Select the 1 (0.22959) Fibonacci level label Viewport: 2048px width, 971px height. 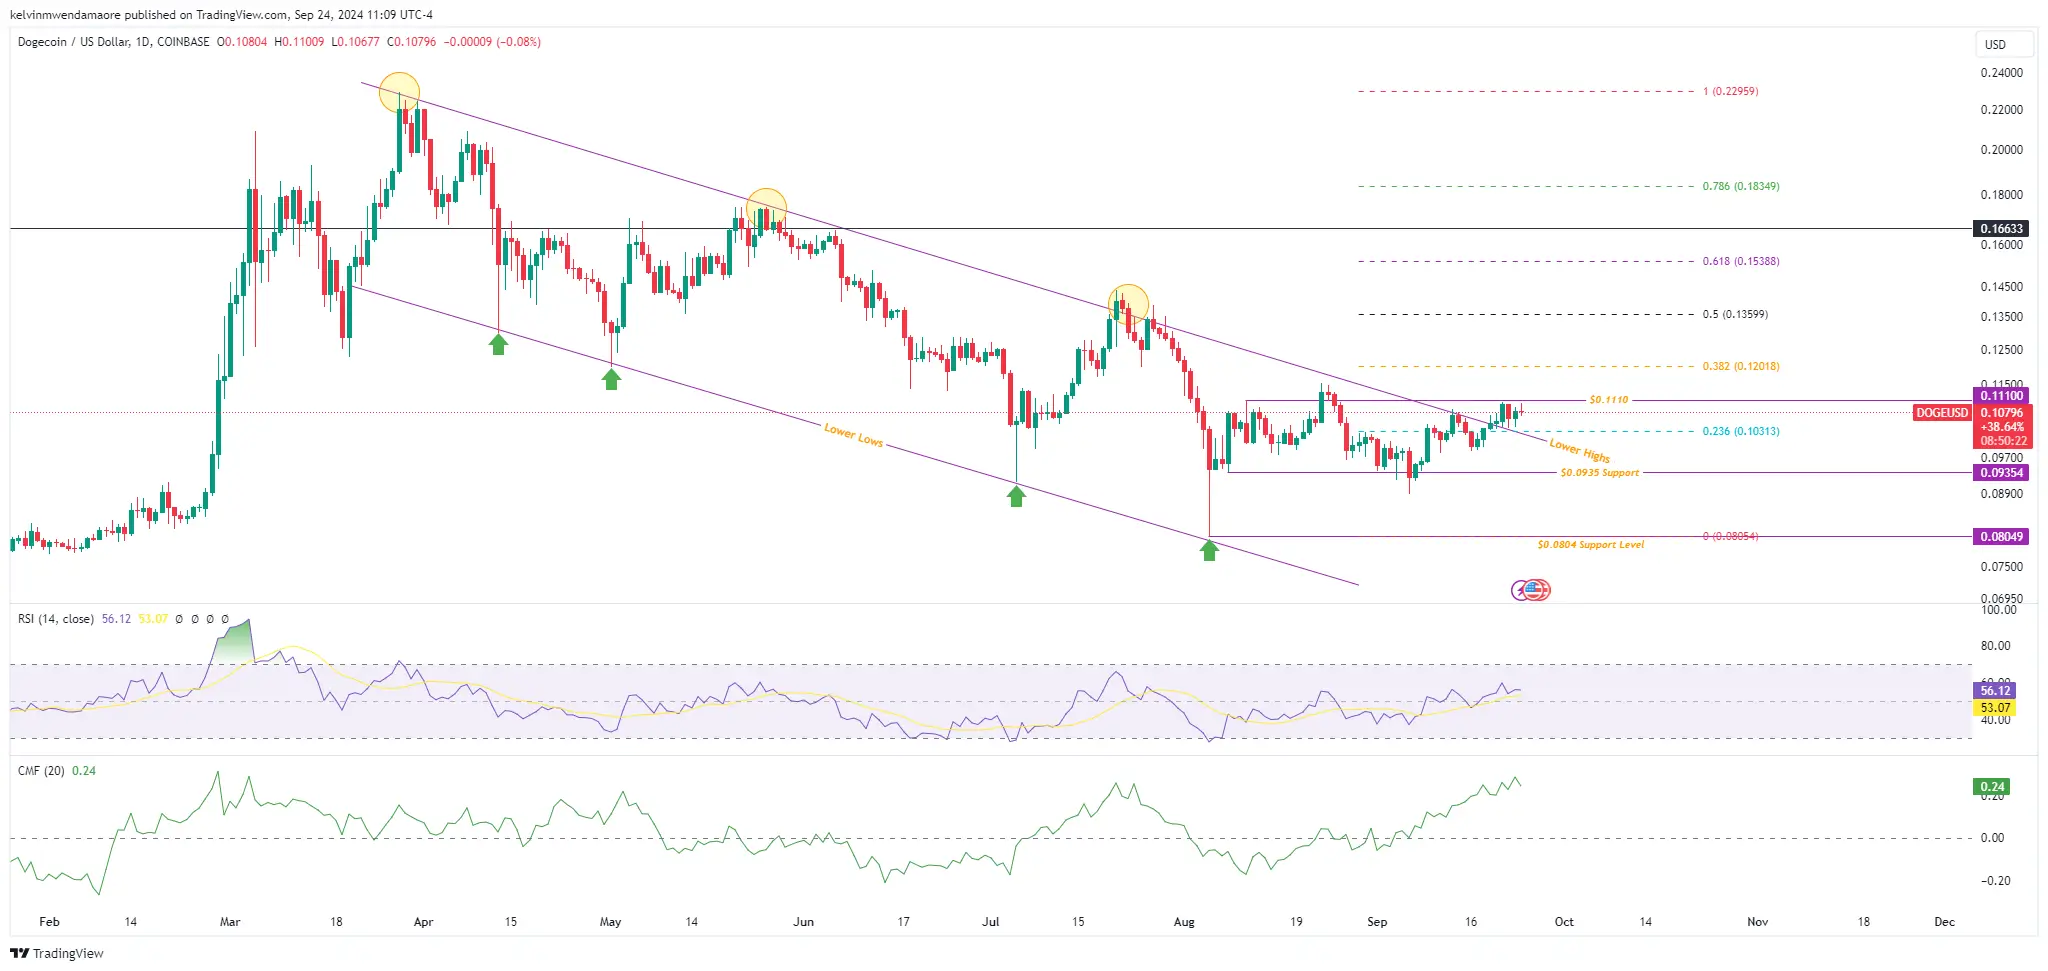click(x=1730, y=91)
